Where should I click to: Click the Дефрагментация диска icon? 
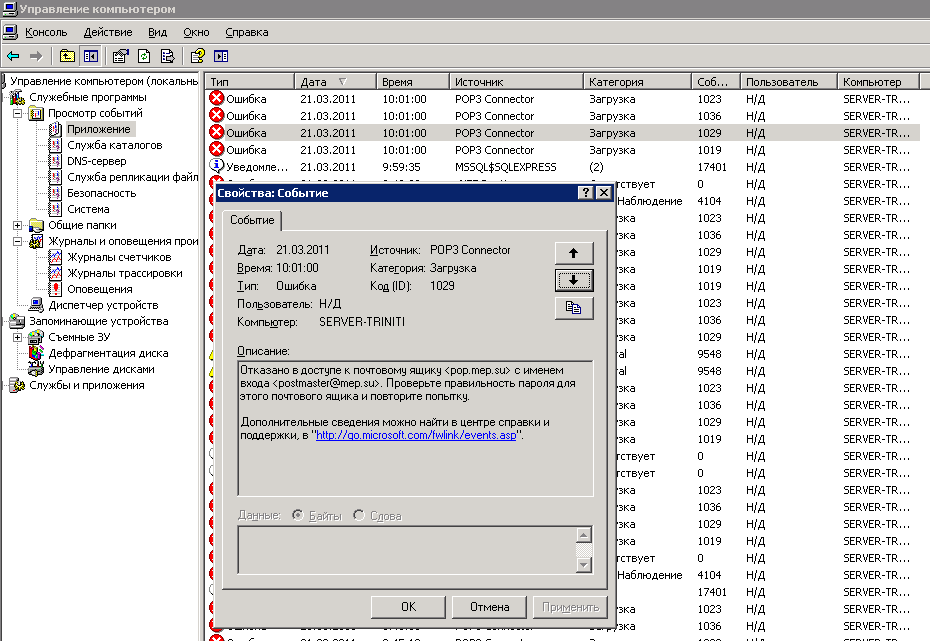click(x=36, y=353)
